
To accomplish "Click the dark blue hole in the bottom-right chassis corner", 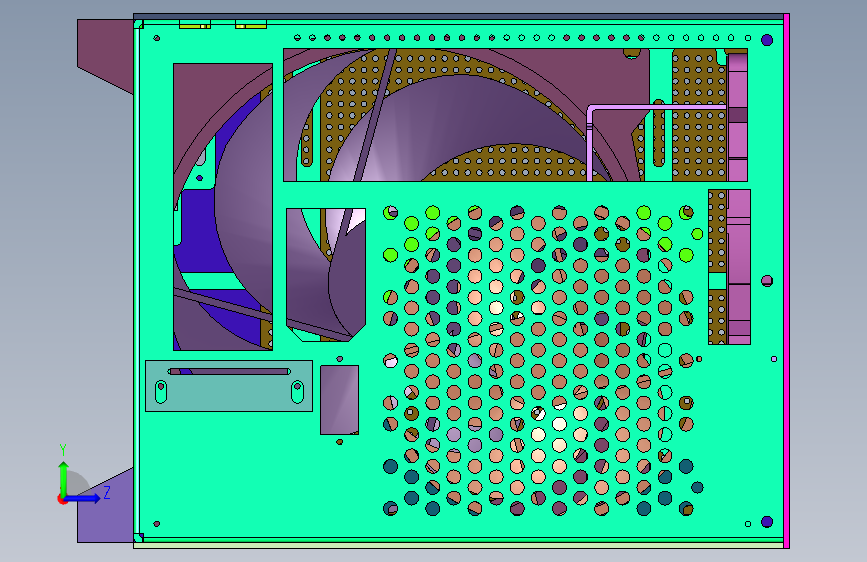I will click(x=767, y=522).
